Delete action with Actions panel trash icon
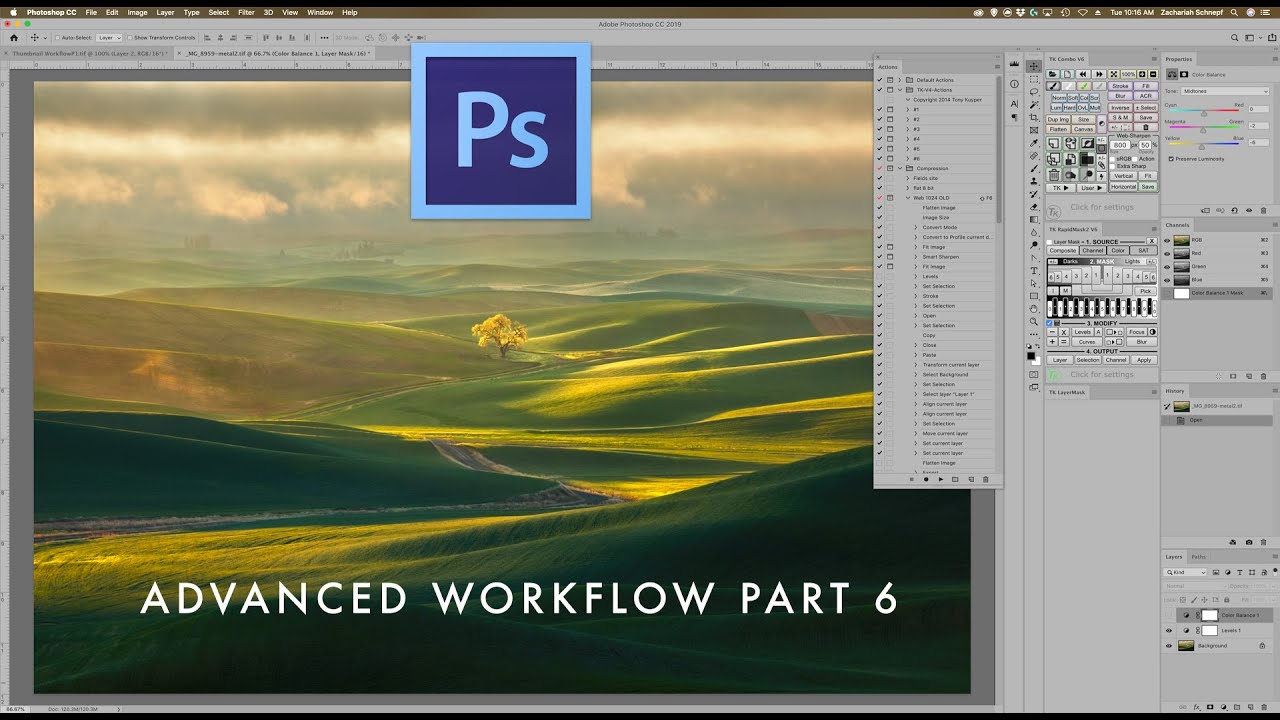The image size is (1280, 720). 985,479
